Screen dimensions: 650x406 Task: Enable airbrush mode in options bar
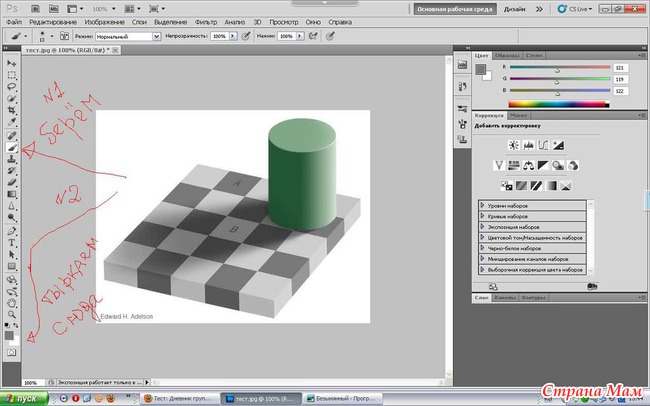(313, 36)
